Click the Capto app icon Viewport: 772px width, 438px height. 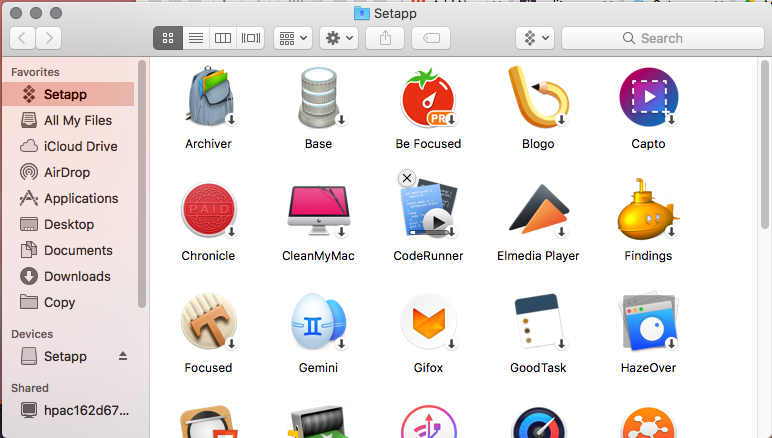[648, 98]
